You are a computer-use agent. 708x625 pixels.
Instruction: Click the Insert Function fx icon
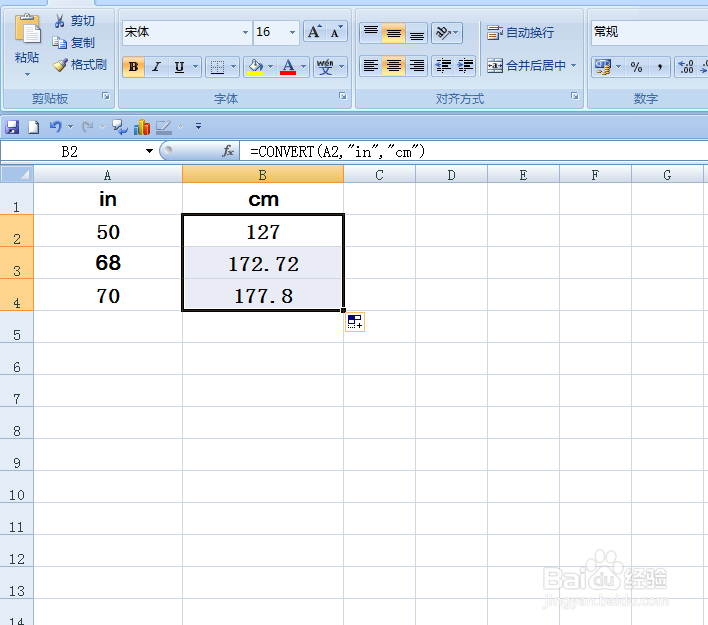(x=228, y=151)
